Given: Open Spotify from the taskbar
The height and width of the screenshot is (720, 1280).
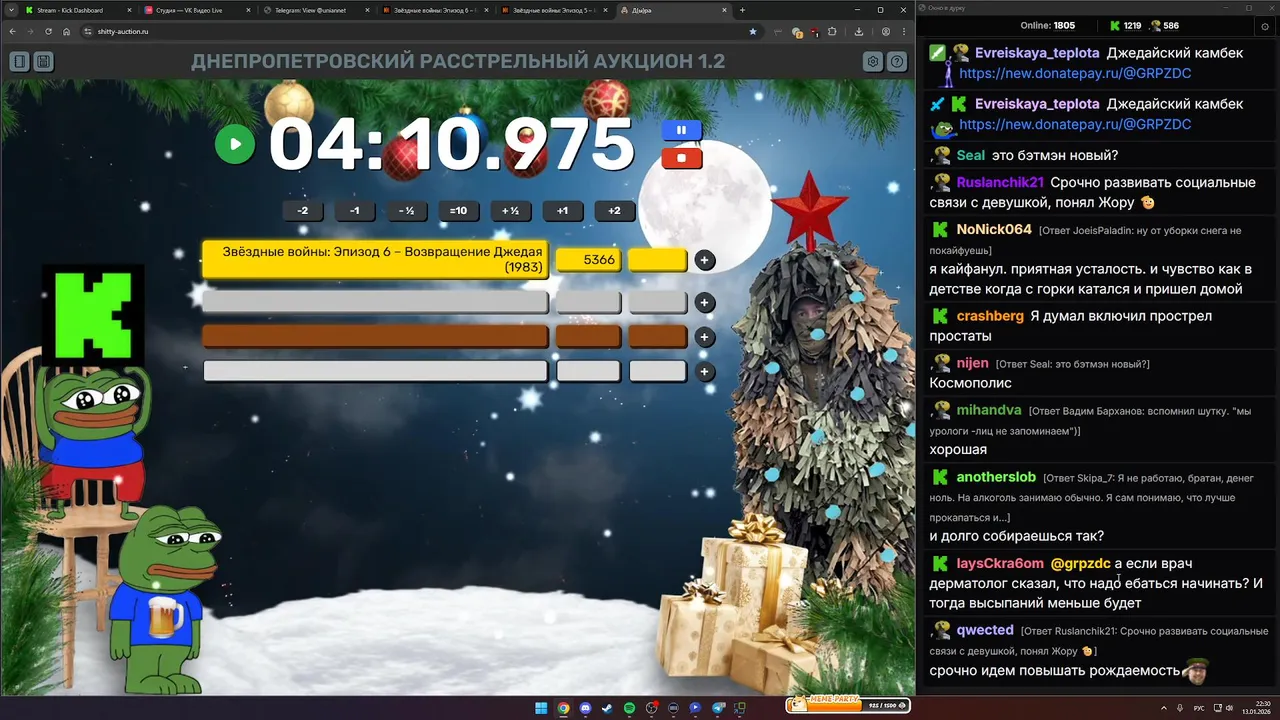Looking at the screenshot, I should pyautogui.click(x=629, y=708).
